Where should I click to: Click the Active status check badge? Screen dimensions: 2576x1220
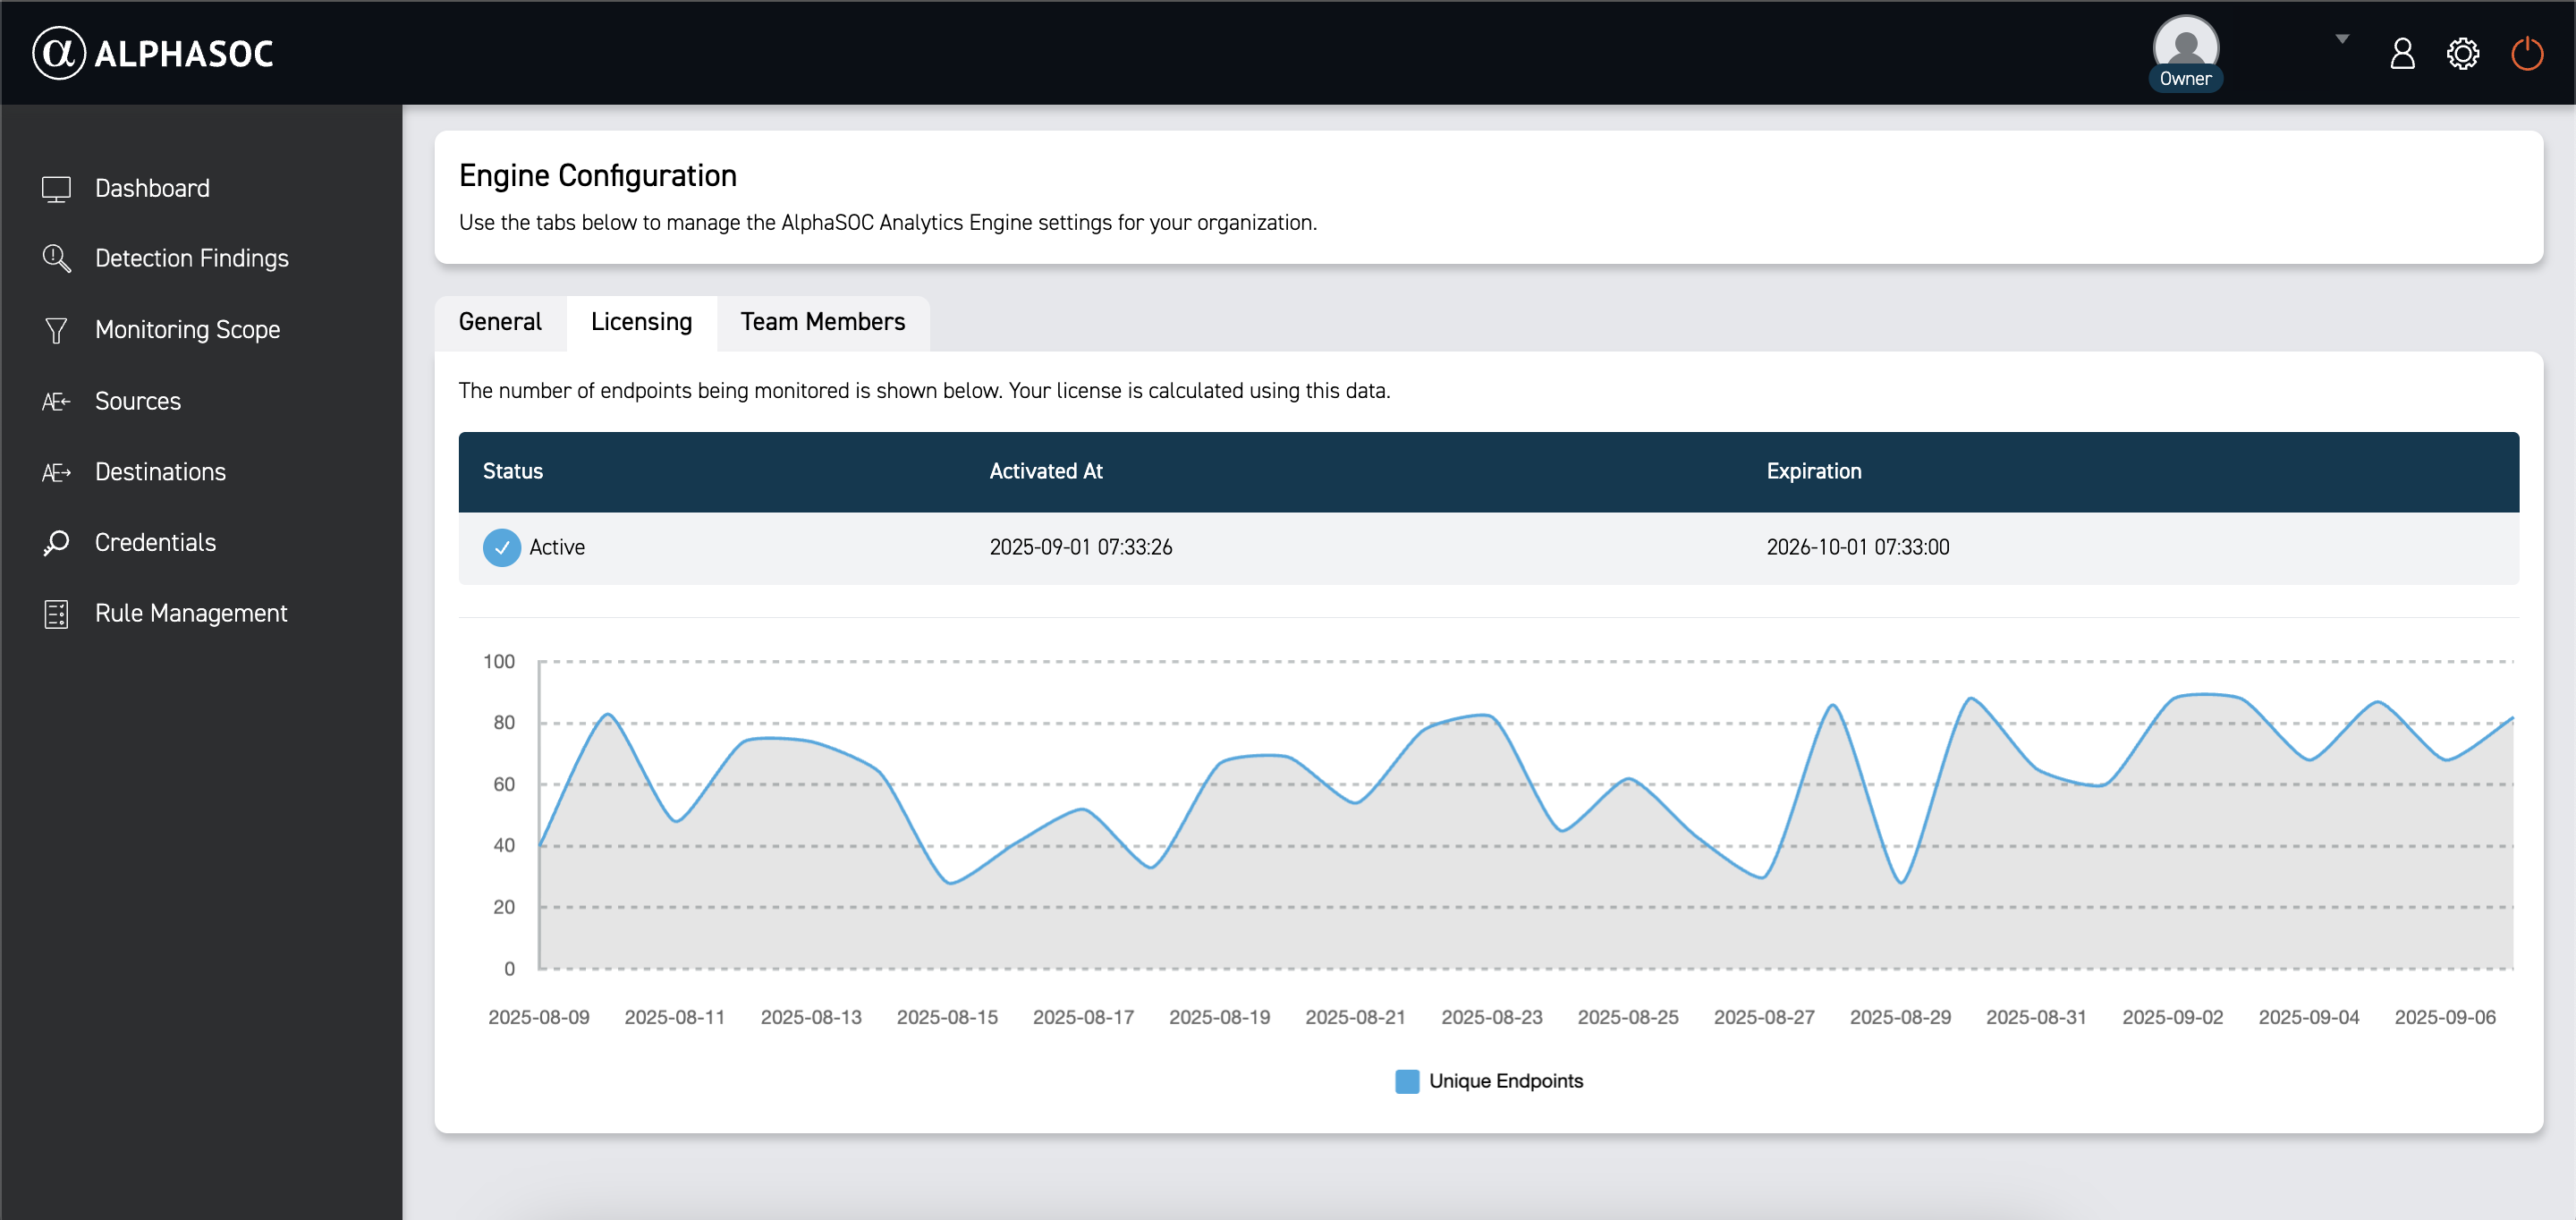[501, 548]
